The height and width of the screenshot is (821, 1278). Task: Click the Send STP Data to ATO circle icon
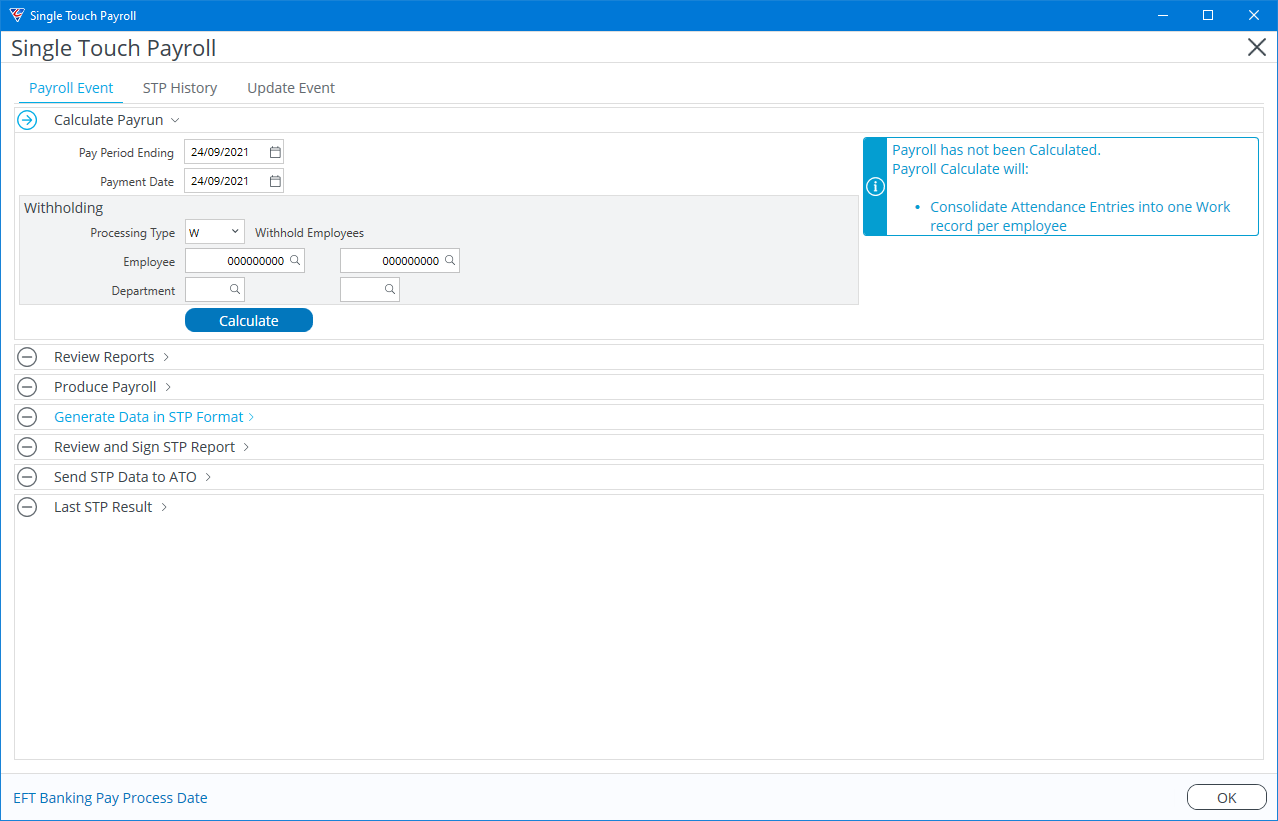(x=28, y=477)
